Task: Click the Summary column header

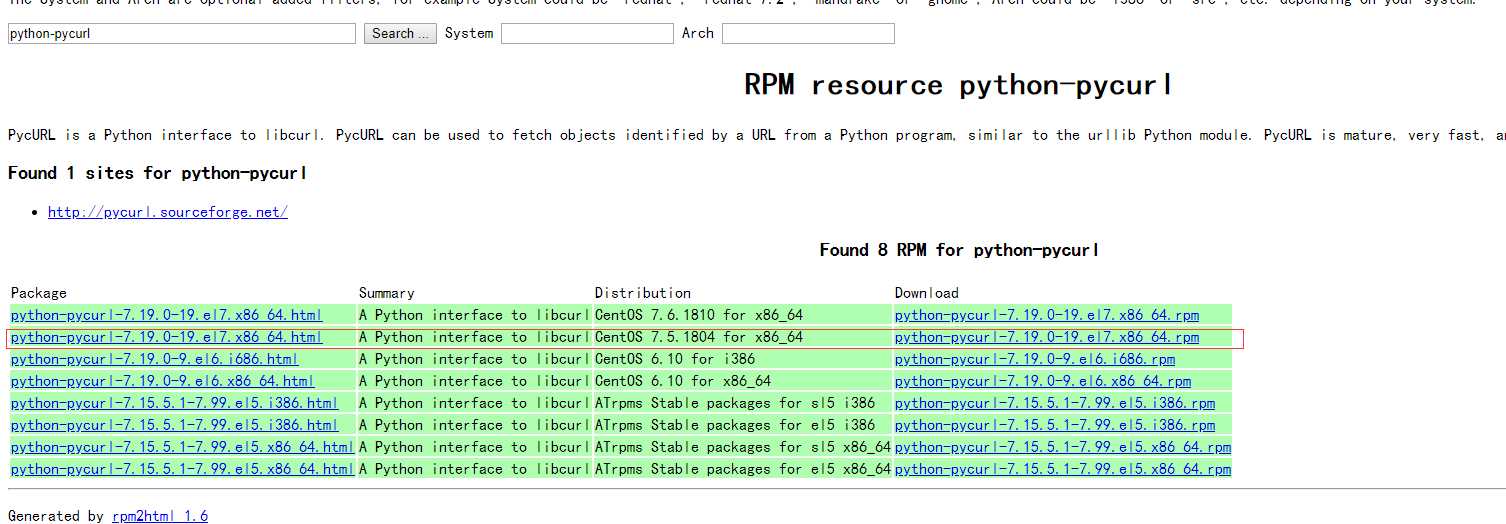Action: tap(387, 293)
